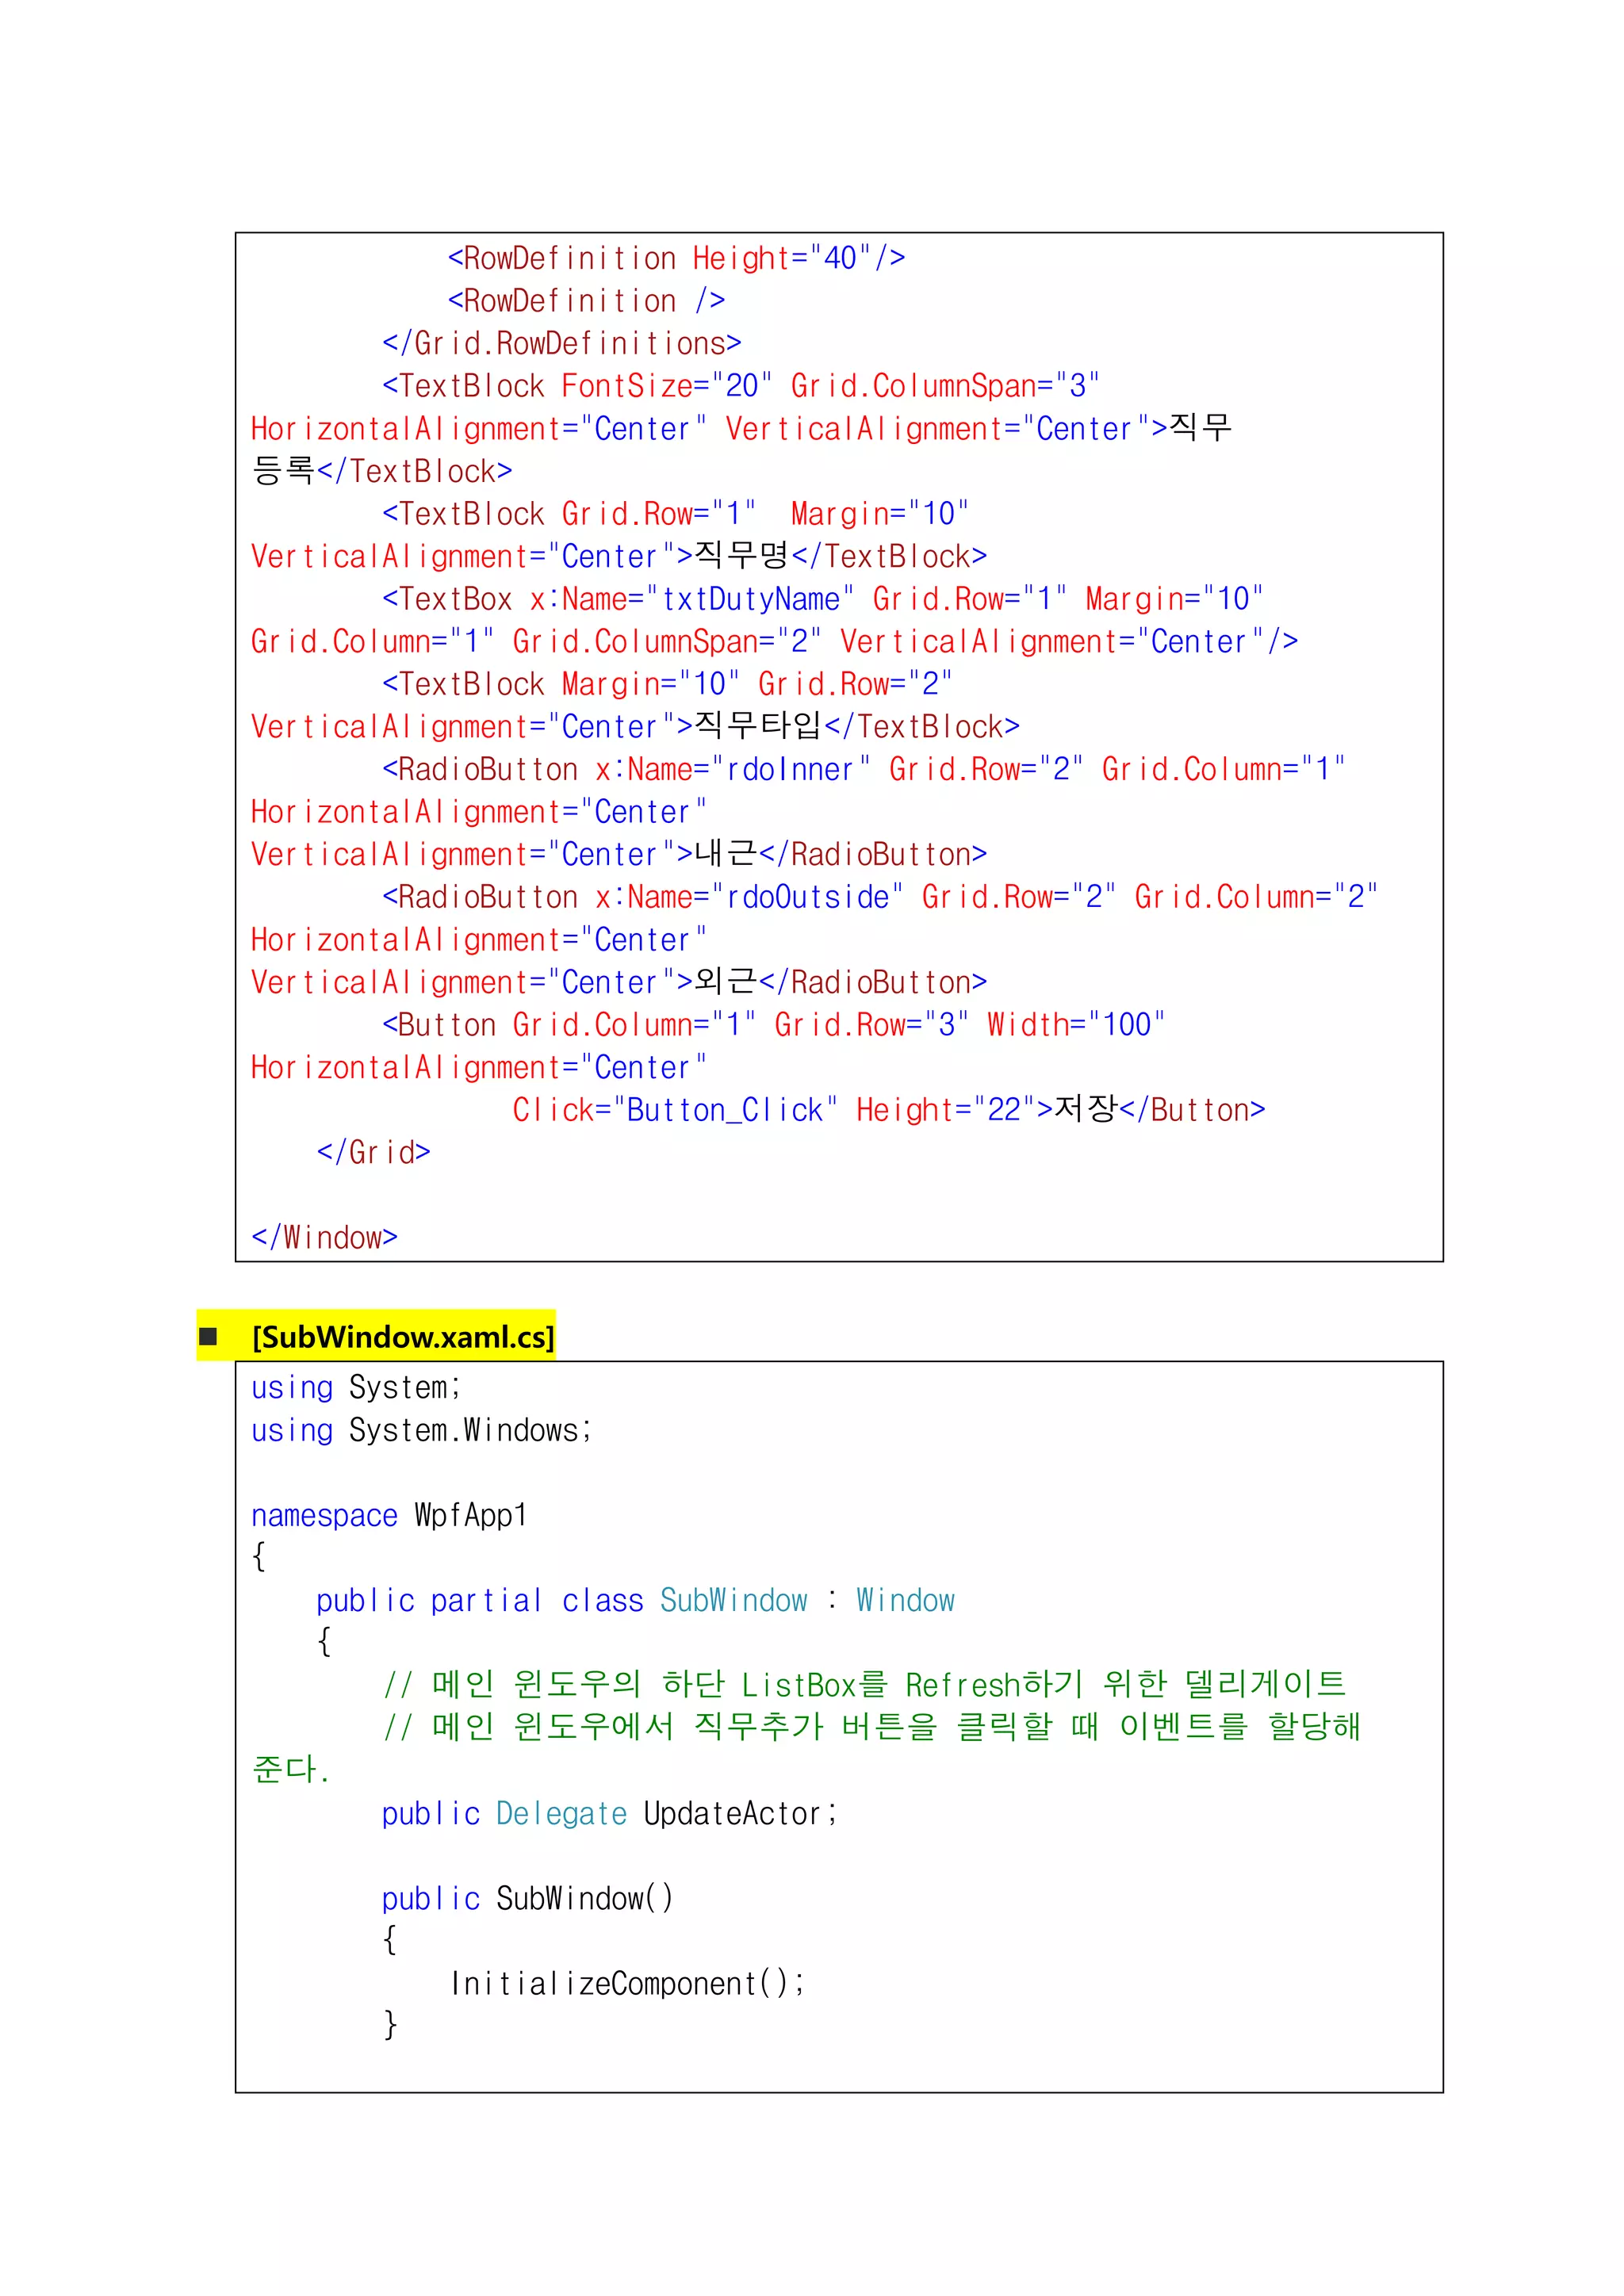Click the name txtDutyName in the TextBox line
Image resolution: width=1624 pixels, height=2296 pixels.
tap(750, 599)
